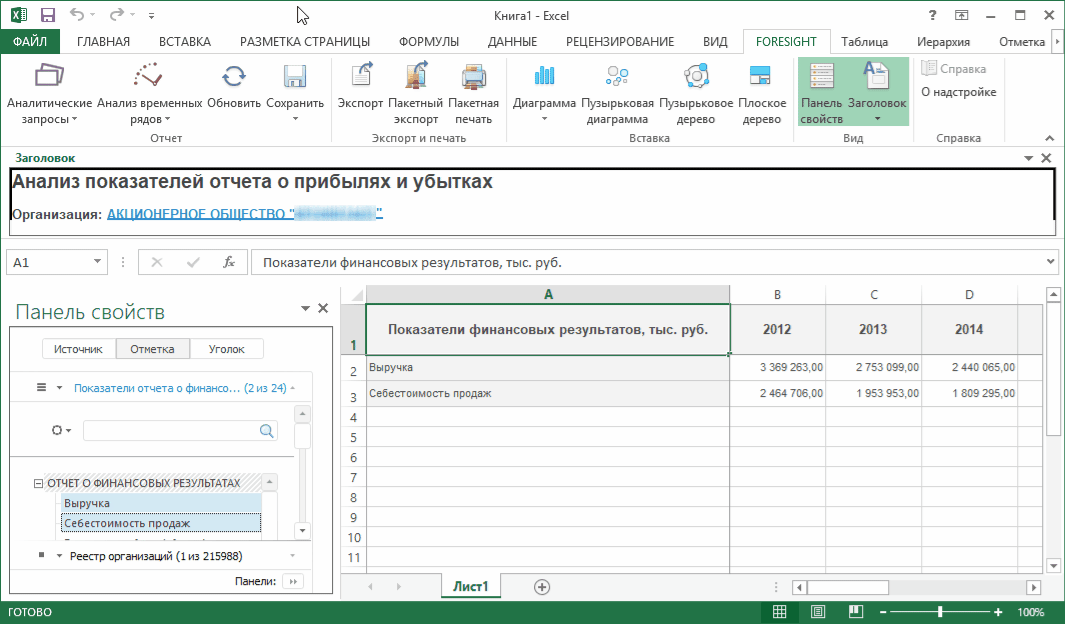The height and width of the screenshot is (624, 1065).
Task: Switch to Page Layout view in status bar
Action: [818, 612]
